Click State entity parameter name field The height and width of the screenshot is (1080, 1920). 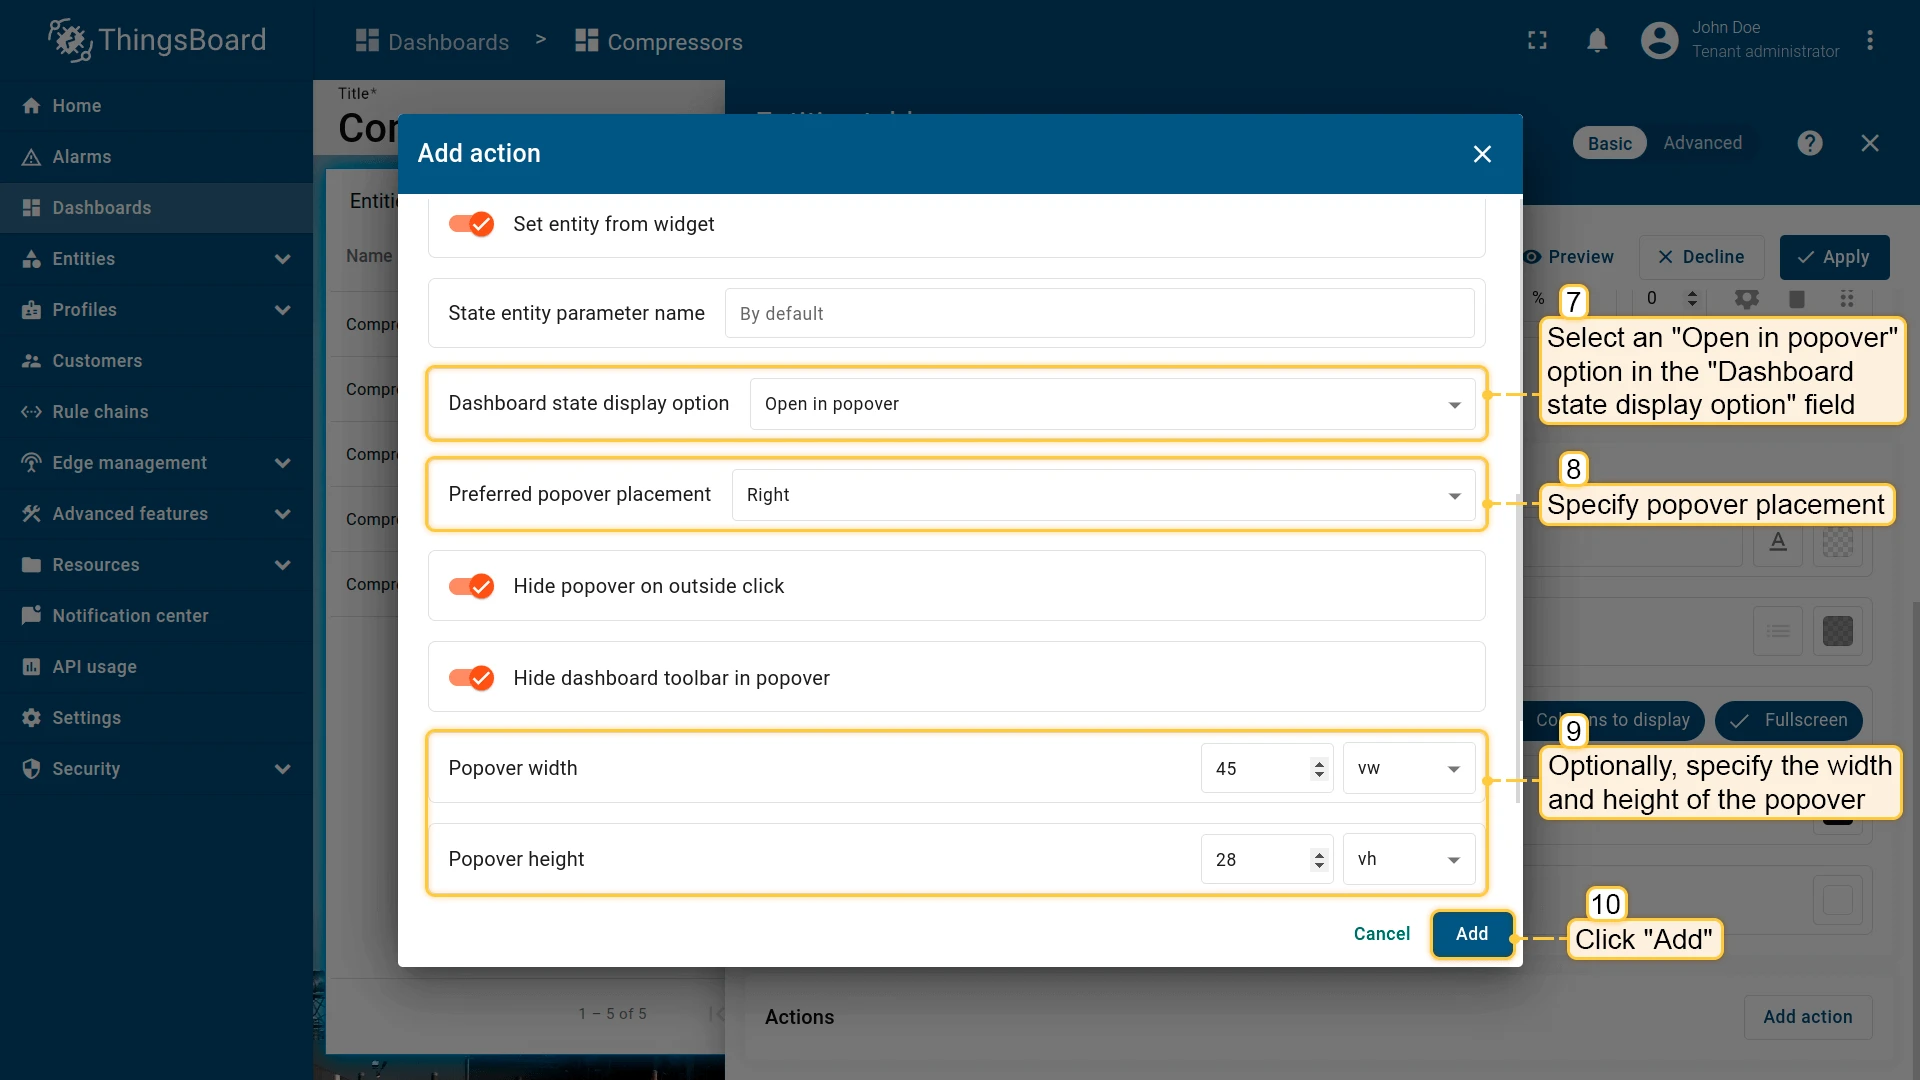click(1099, 314)
